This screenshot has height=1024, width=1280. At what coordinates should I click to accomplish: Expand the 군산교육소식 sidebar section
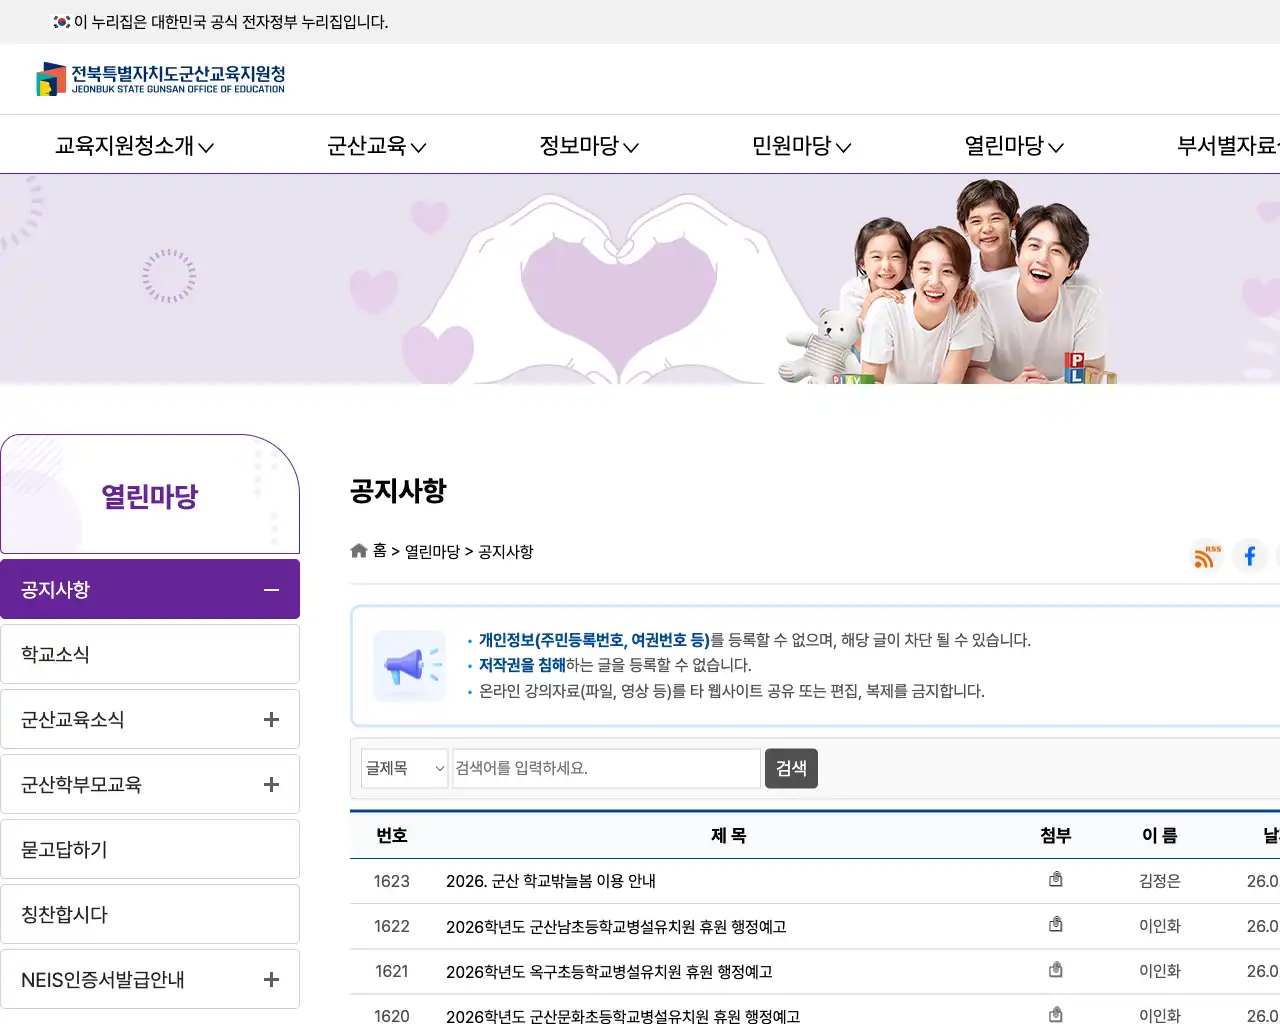tap(270, 719)
